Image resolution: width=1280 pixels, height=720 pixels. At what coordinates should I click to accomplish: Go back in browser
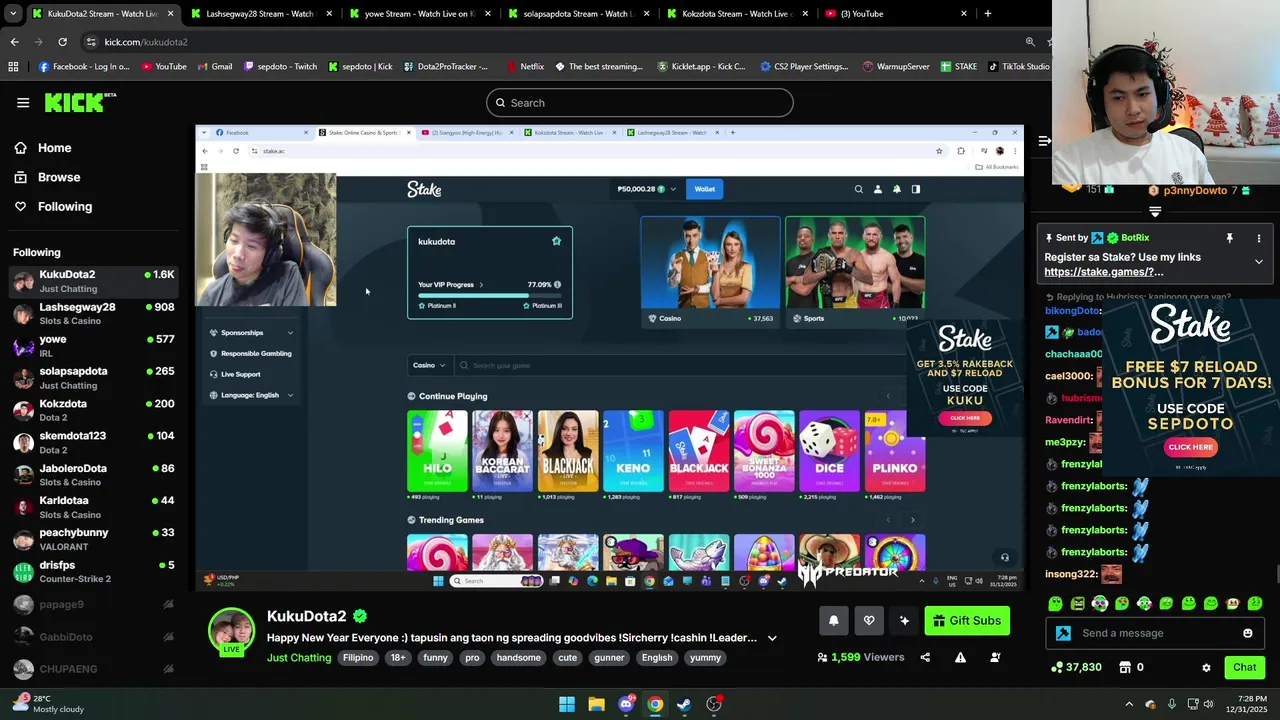click(14, 42)
